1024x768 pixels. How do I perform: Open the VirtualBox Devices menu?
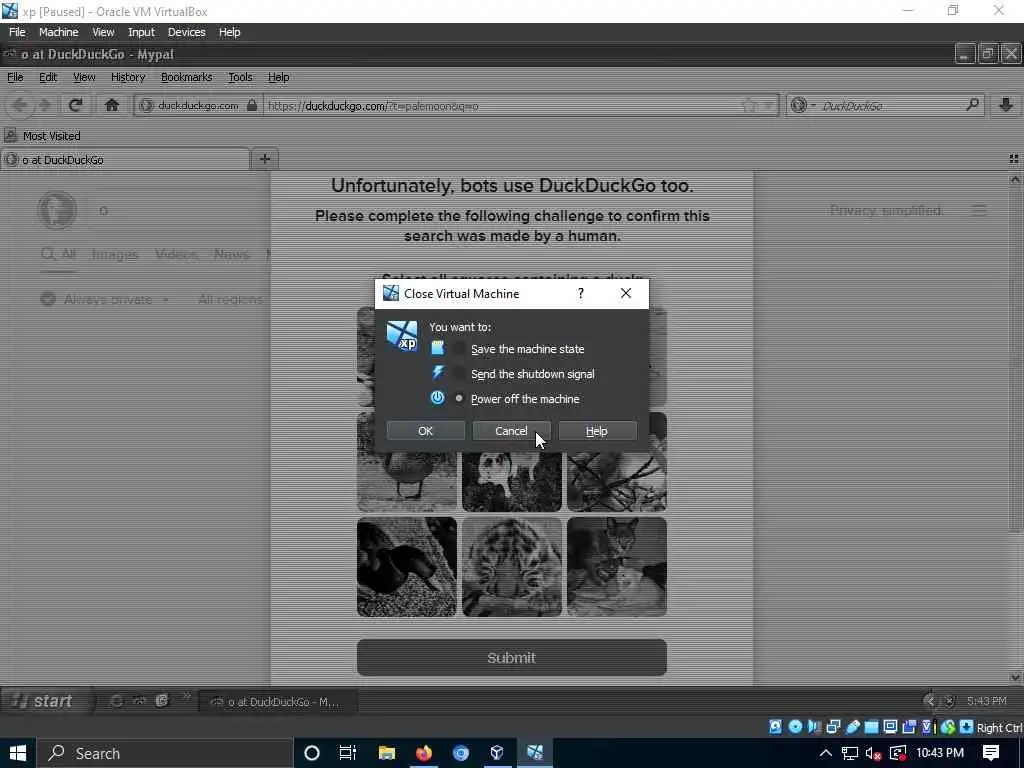pyautogui.click(x=186, y=32)
